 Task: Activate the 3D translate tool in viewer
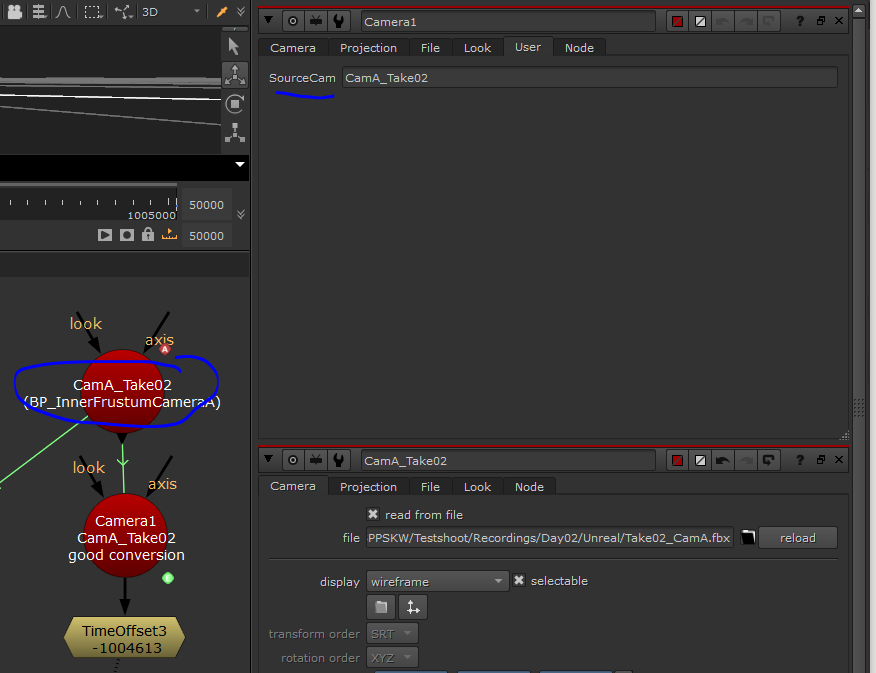tap(235, 75)
